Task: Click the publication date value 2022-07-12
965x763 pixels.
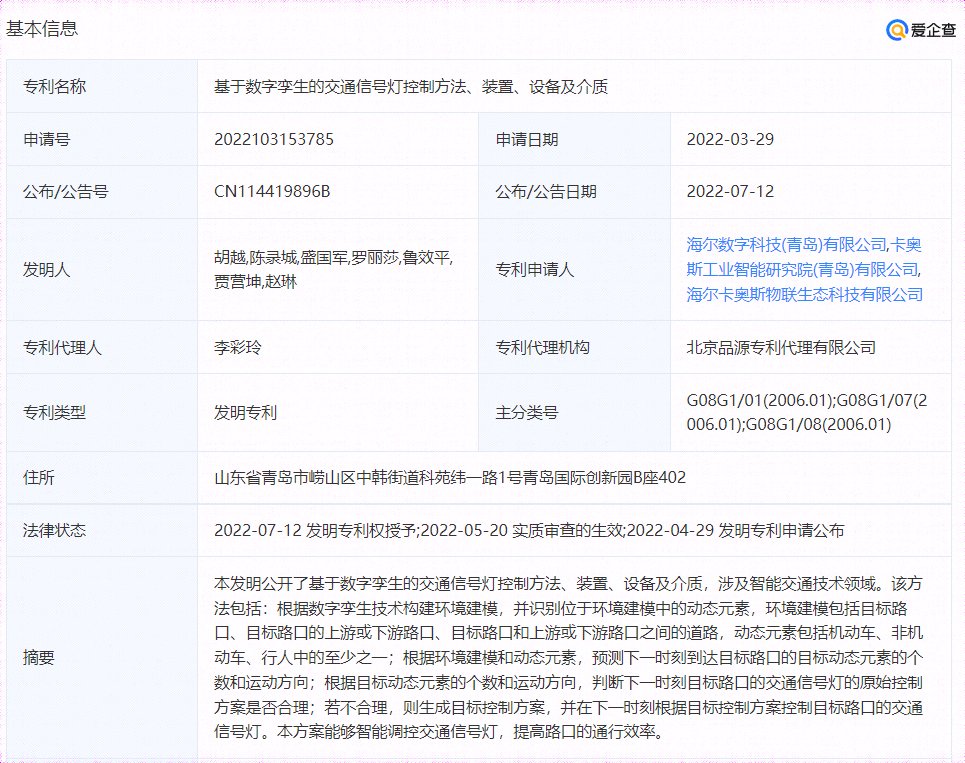Action: click(x=730, y=192)
